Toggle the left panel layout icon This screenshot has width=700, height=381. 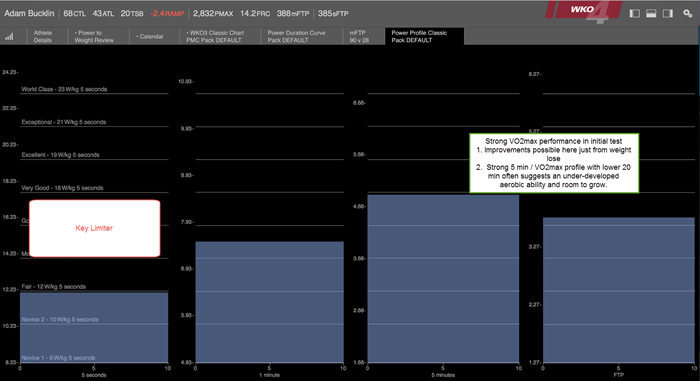(x=634, y=13)
